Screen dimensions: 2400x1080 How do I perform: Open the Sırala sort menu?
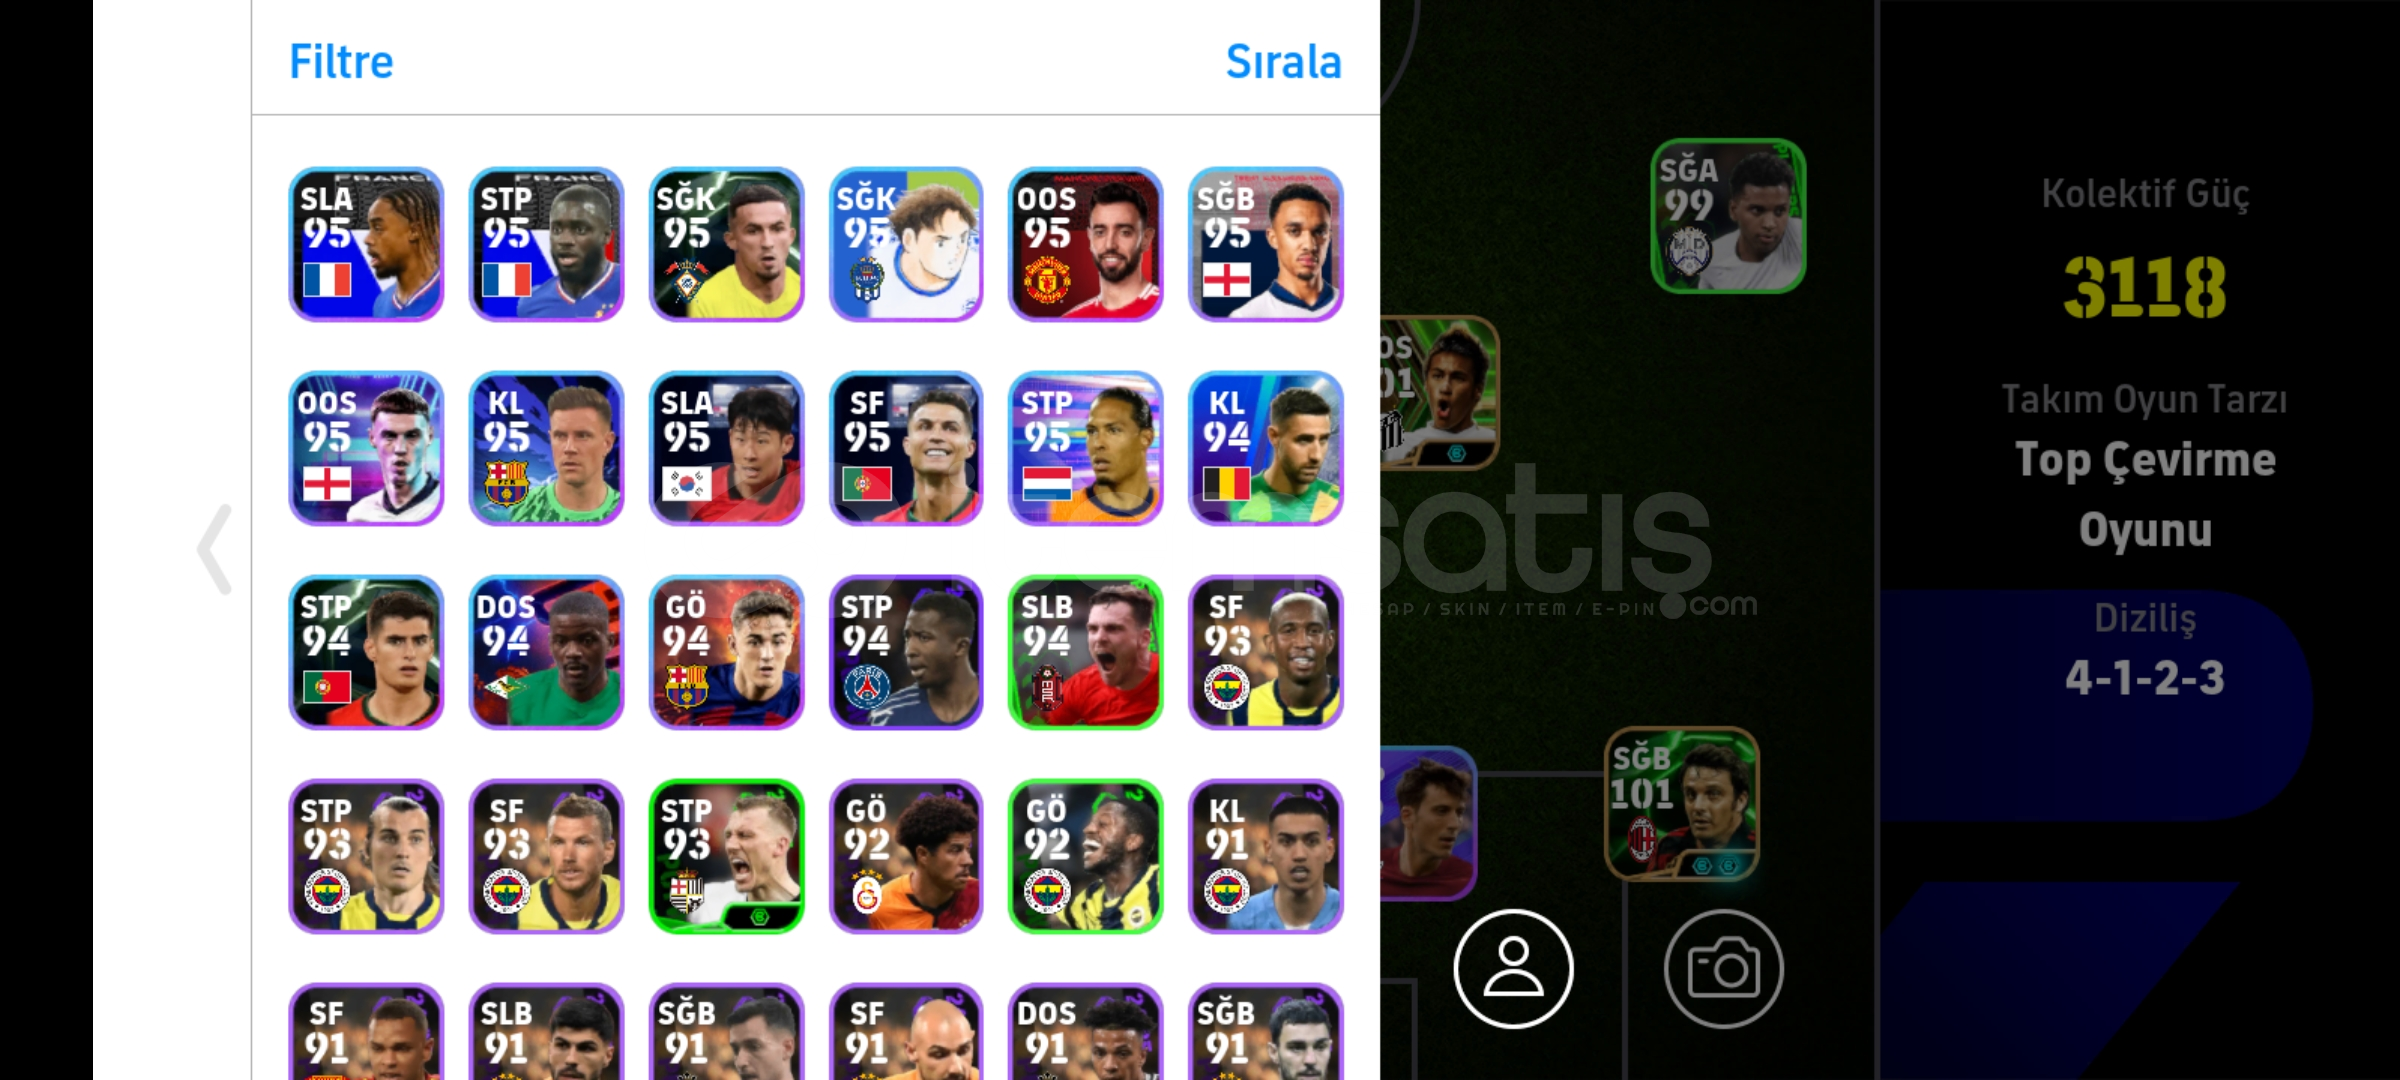(x=1283, y=62)
